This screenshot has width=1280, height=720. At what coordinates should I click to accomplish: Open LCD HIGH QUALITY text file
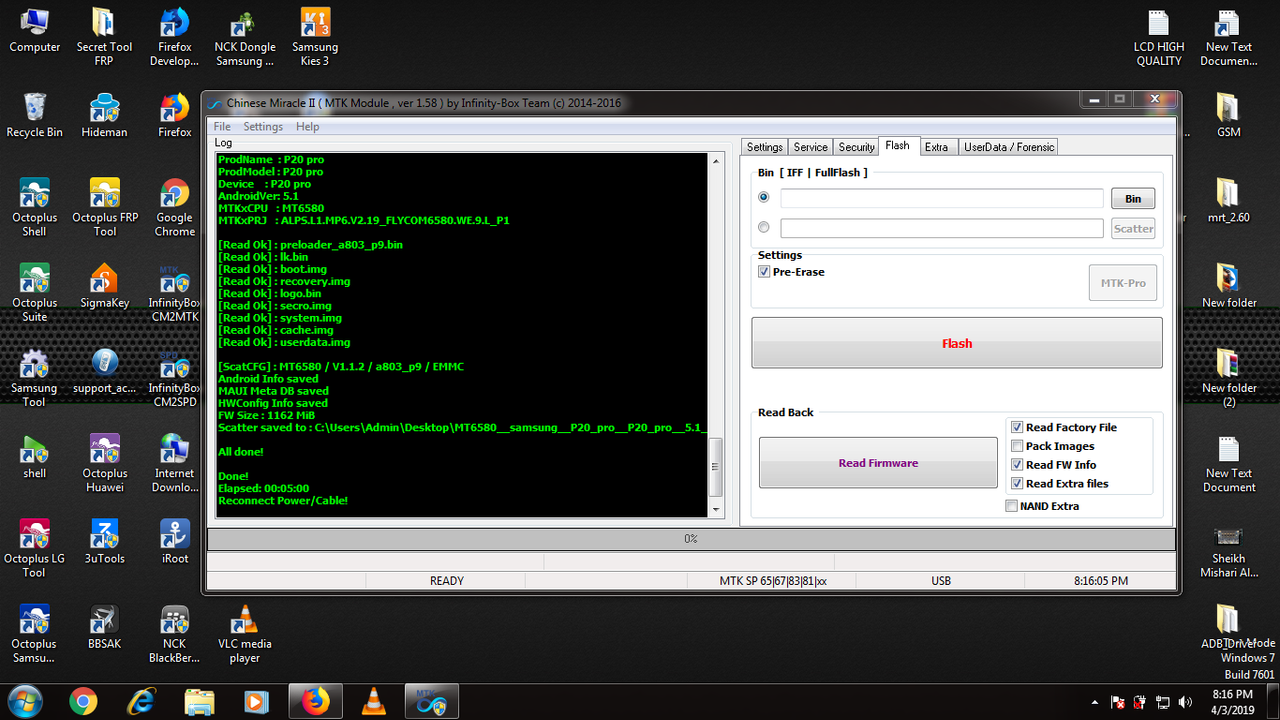pos(1159,38)
